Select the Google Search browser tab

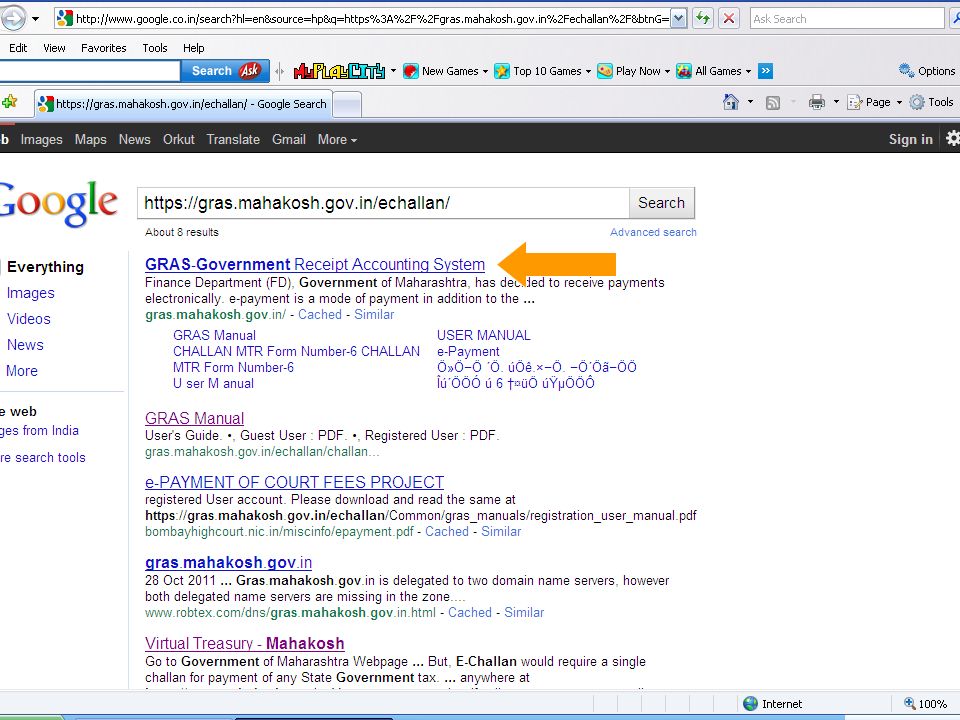click(184, 104)
